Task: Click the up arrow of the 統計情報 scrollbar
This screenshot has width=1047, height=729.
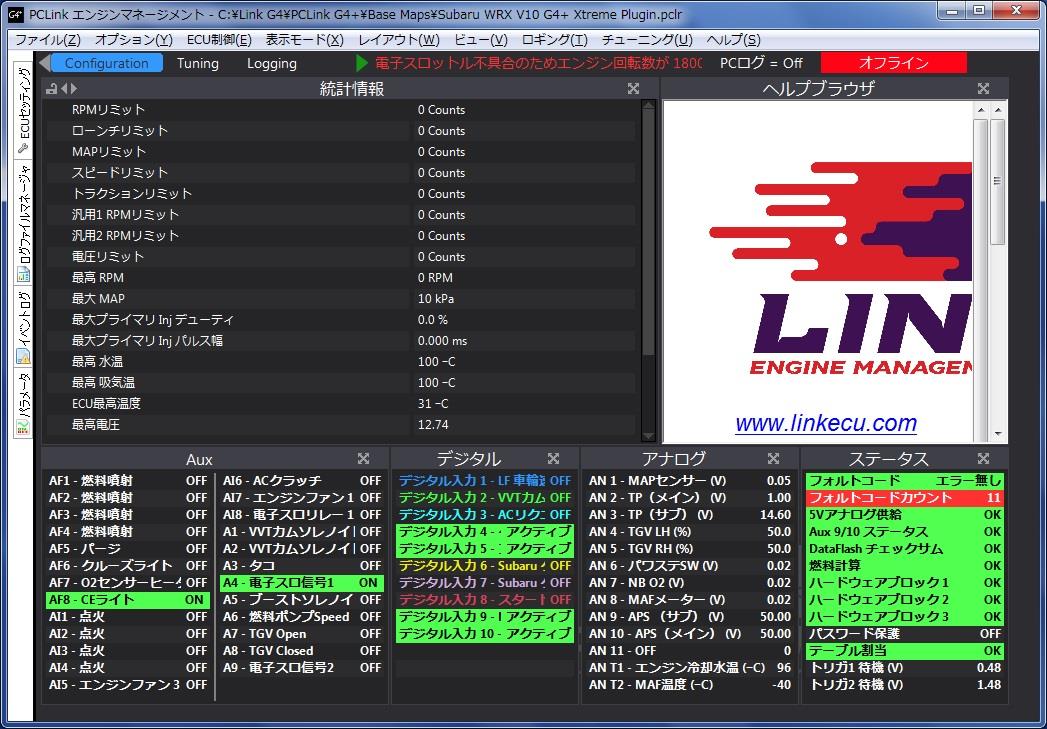Action: tap(648, 107)
